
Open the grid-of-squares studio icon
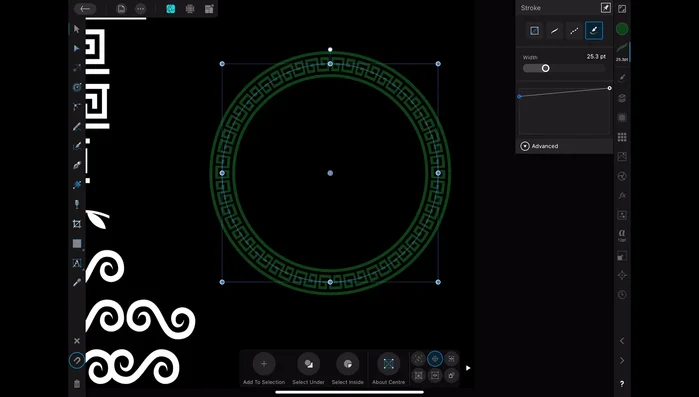coord(622,137)
